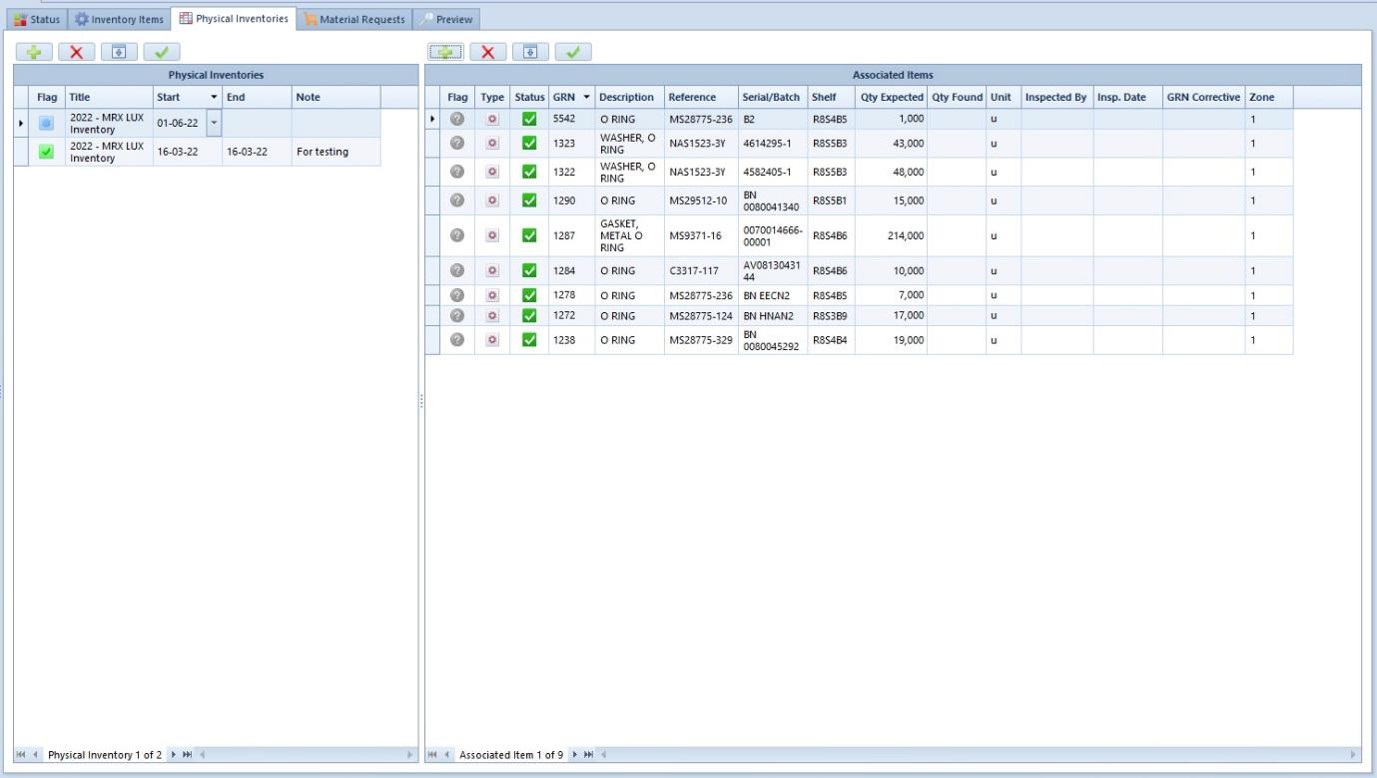Add associated item with green plus button
The image size is (1377, 778).
pos(446,52)
